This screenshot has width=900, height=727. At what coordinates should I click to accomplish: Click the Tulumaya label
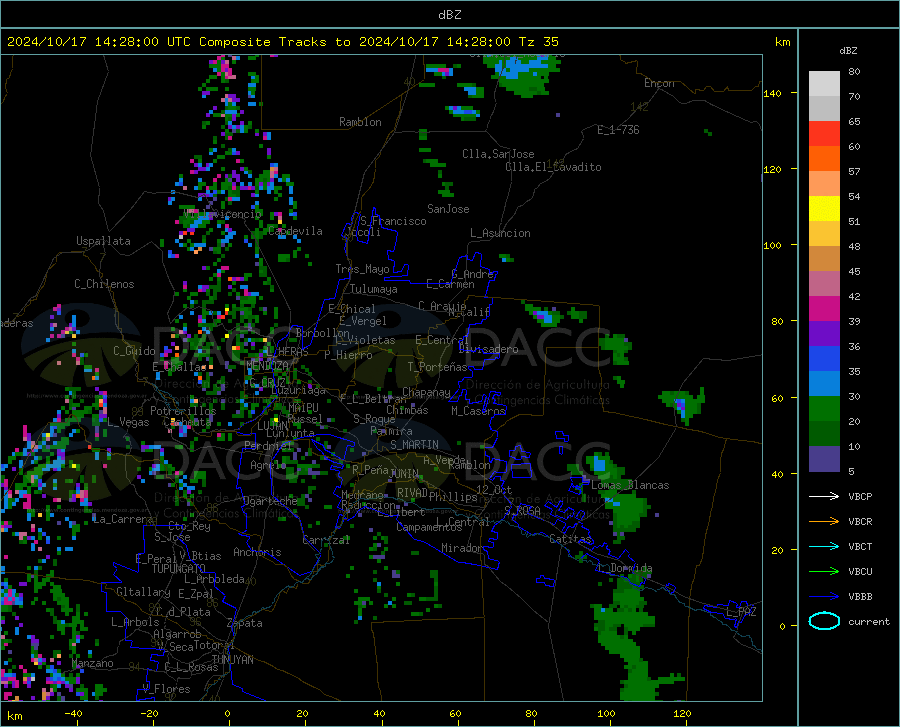[x=374, y=289]
